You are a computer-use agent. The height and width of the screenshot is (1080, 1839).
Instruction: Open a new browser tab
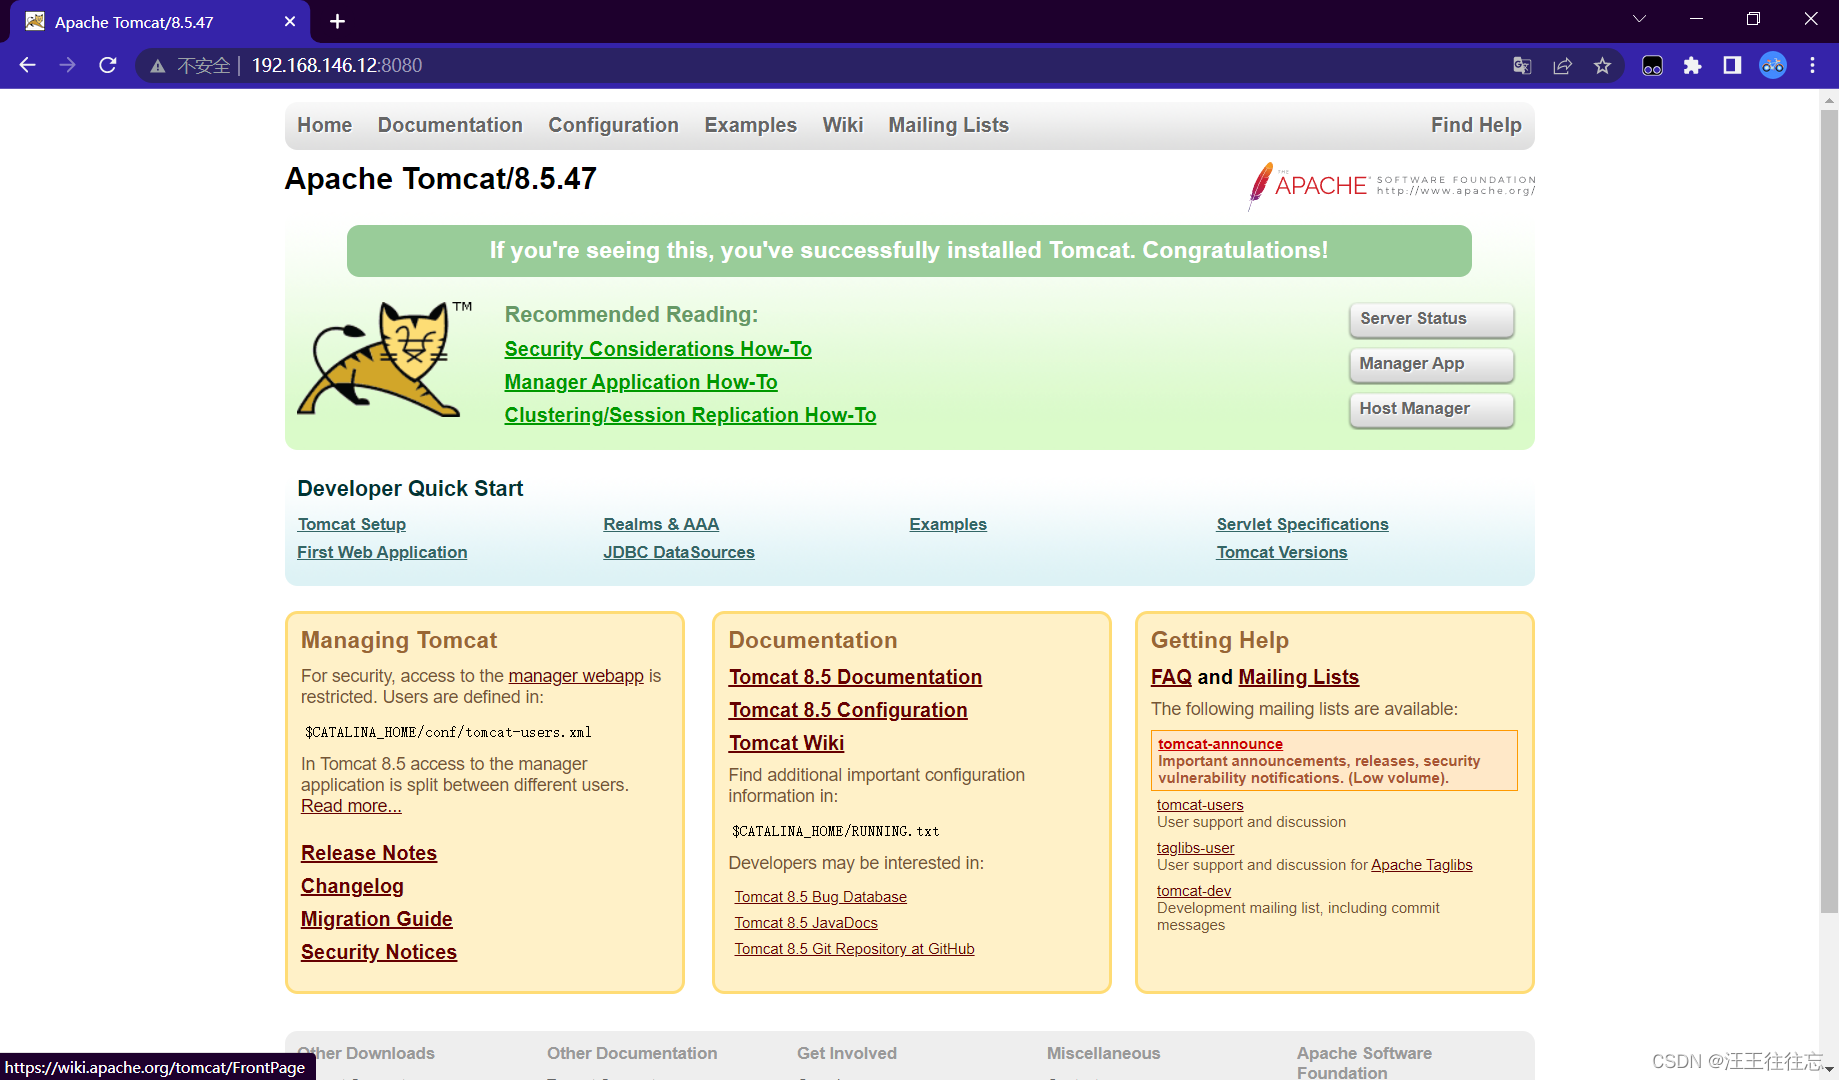[337, 21]
